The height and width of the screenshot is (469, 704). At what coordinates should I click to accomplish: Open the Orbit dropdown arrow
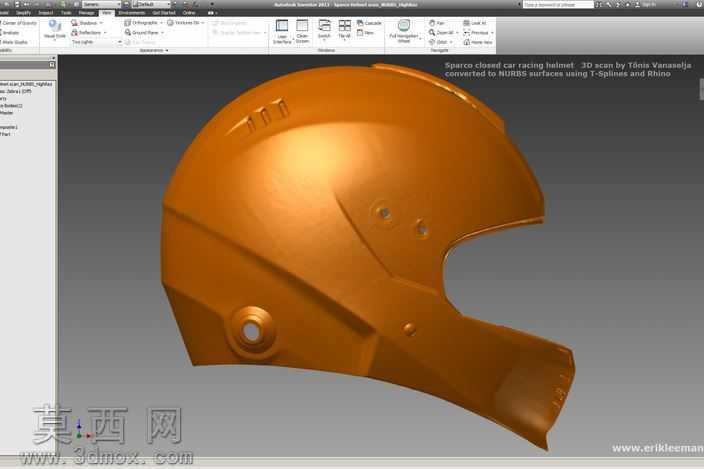(x=451, y=42)
